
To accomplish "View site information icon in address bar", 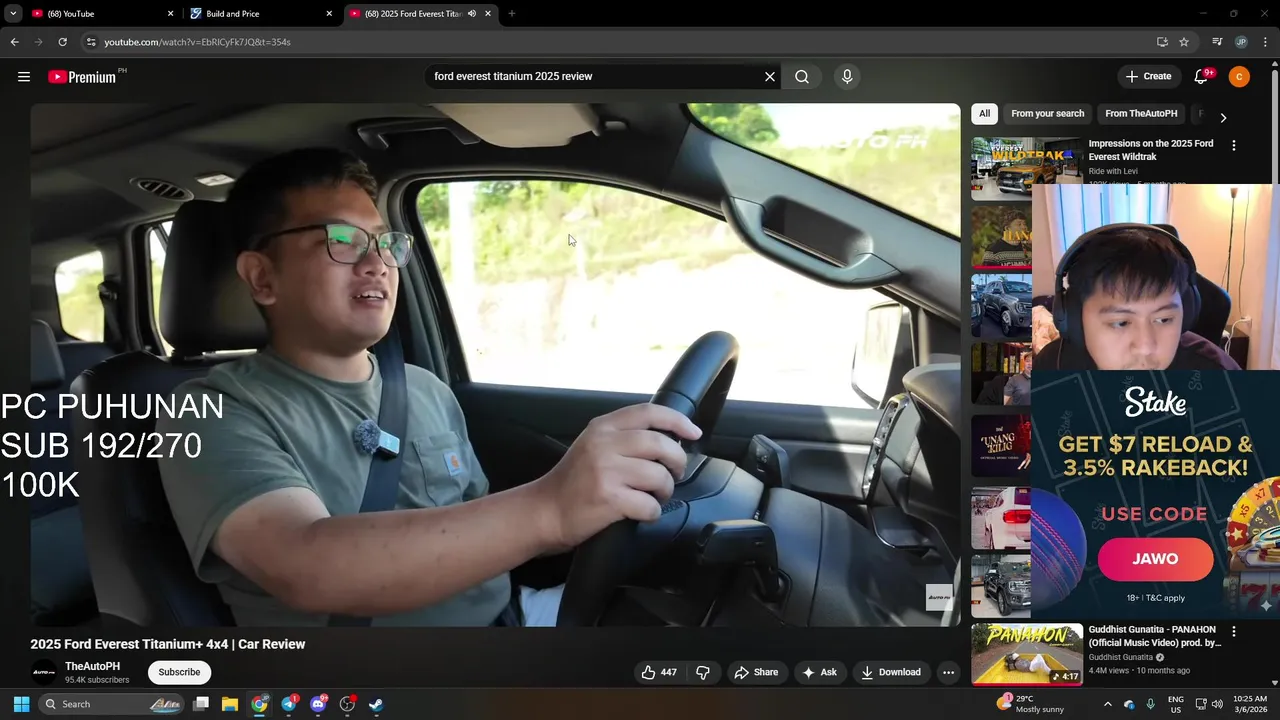I will [91, 42].
